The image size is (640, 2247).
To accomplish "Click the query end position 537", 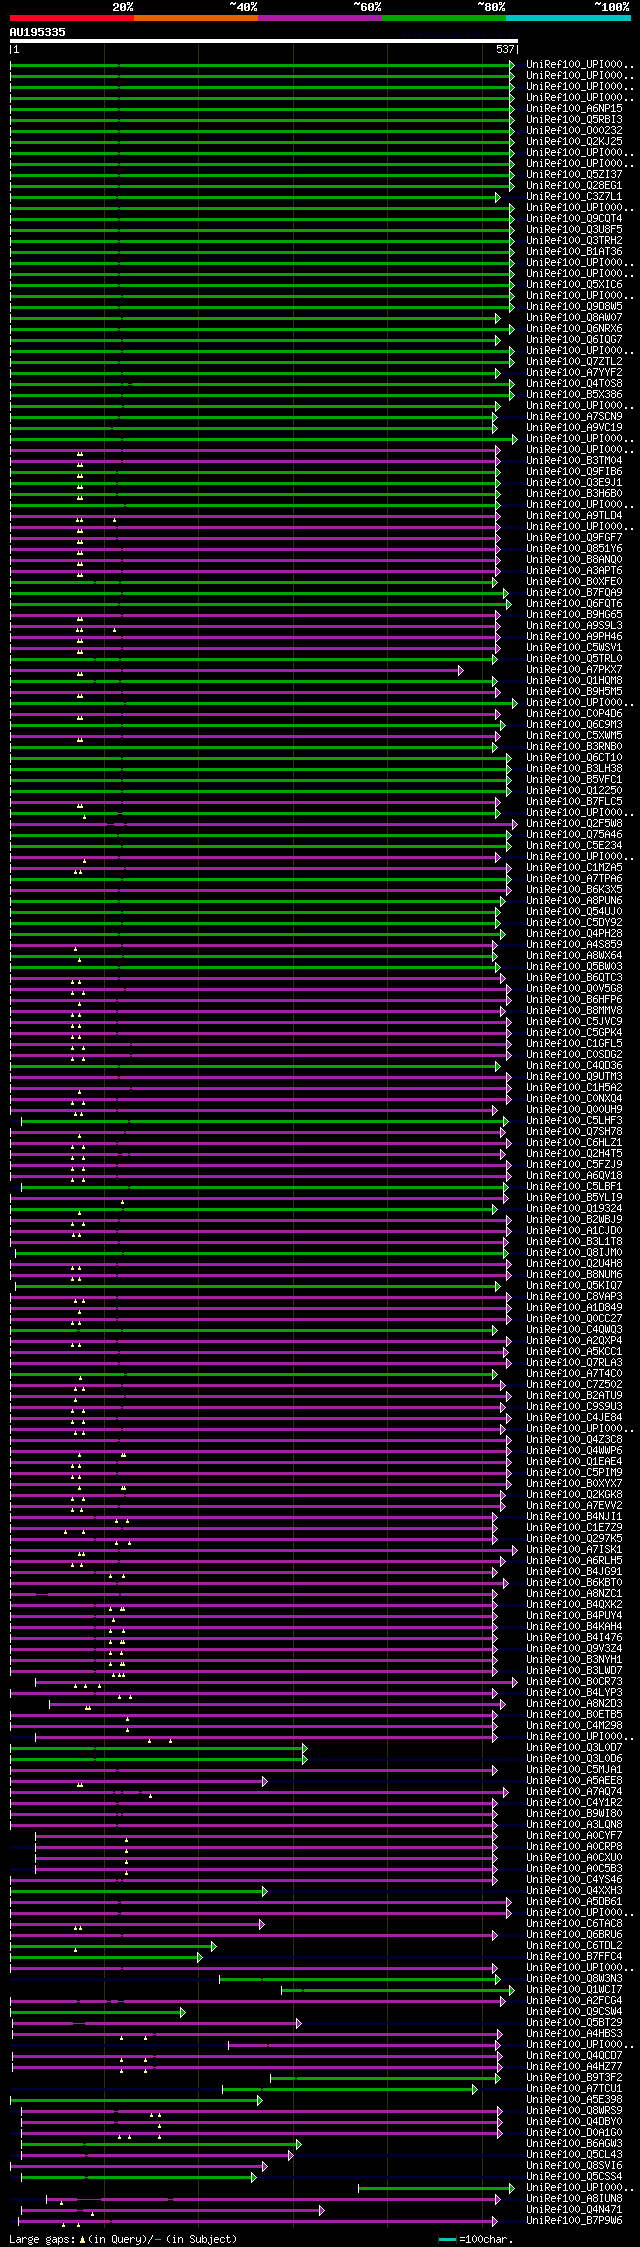I will coord(505,49).
